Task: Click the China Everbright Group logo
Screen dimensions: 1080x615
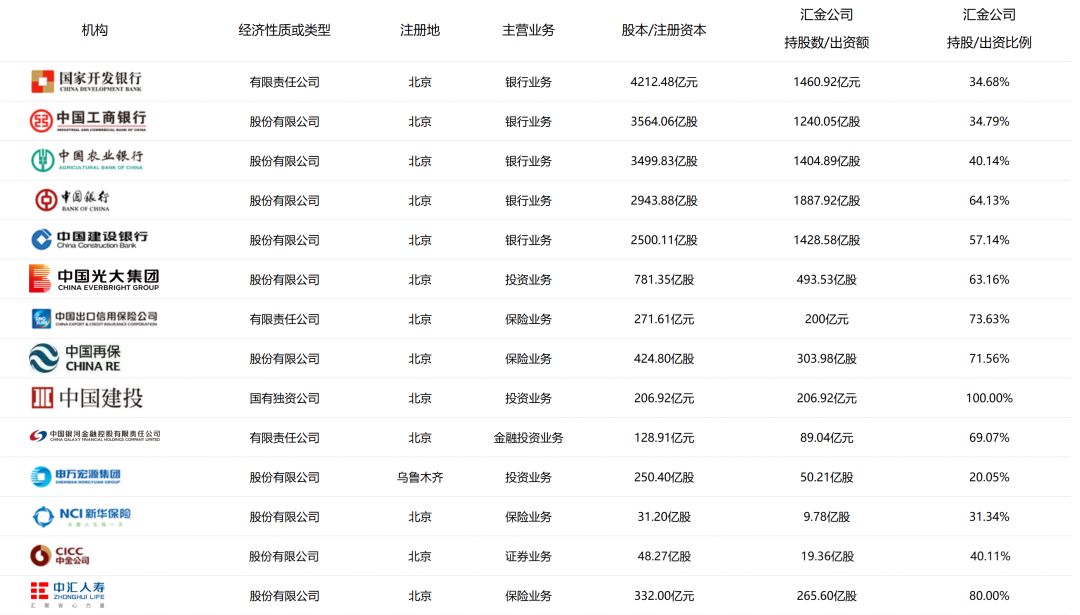Action: pos(94,279)
